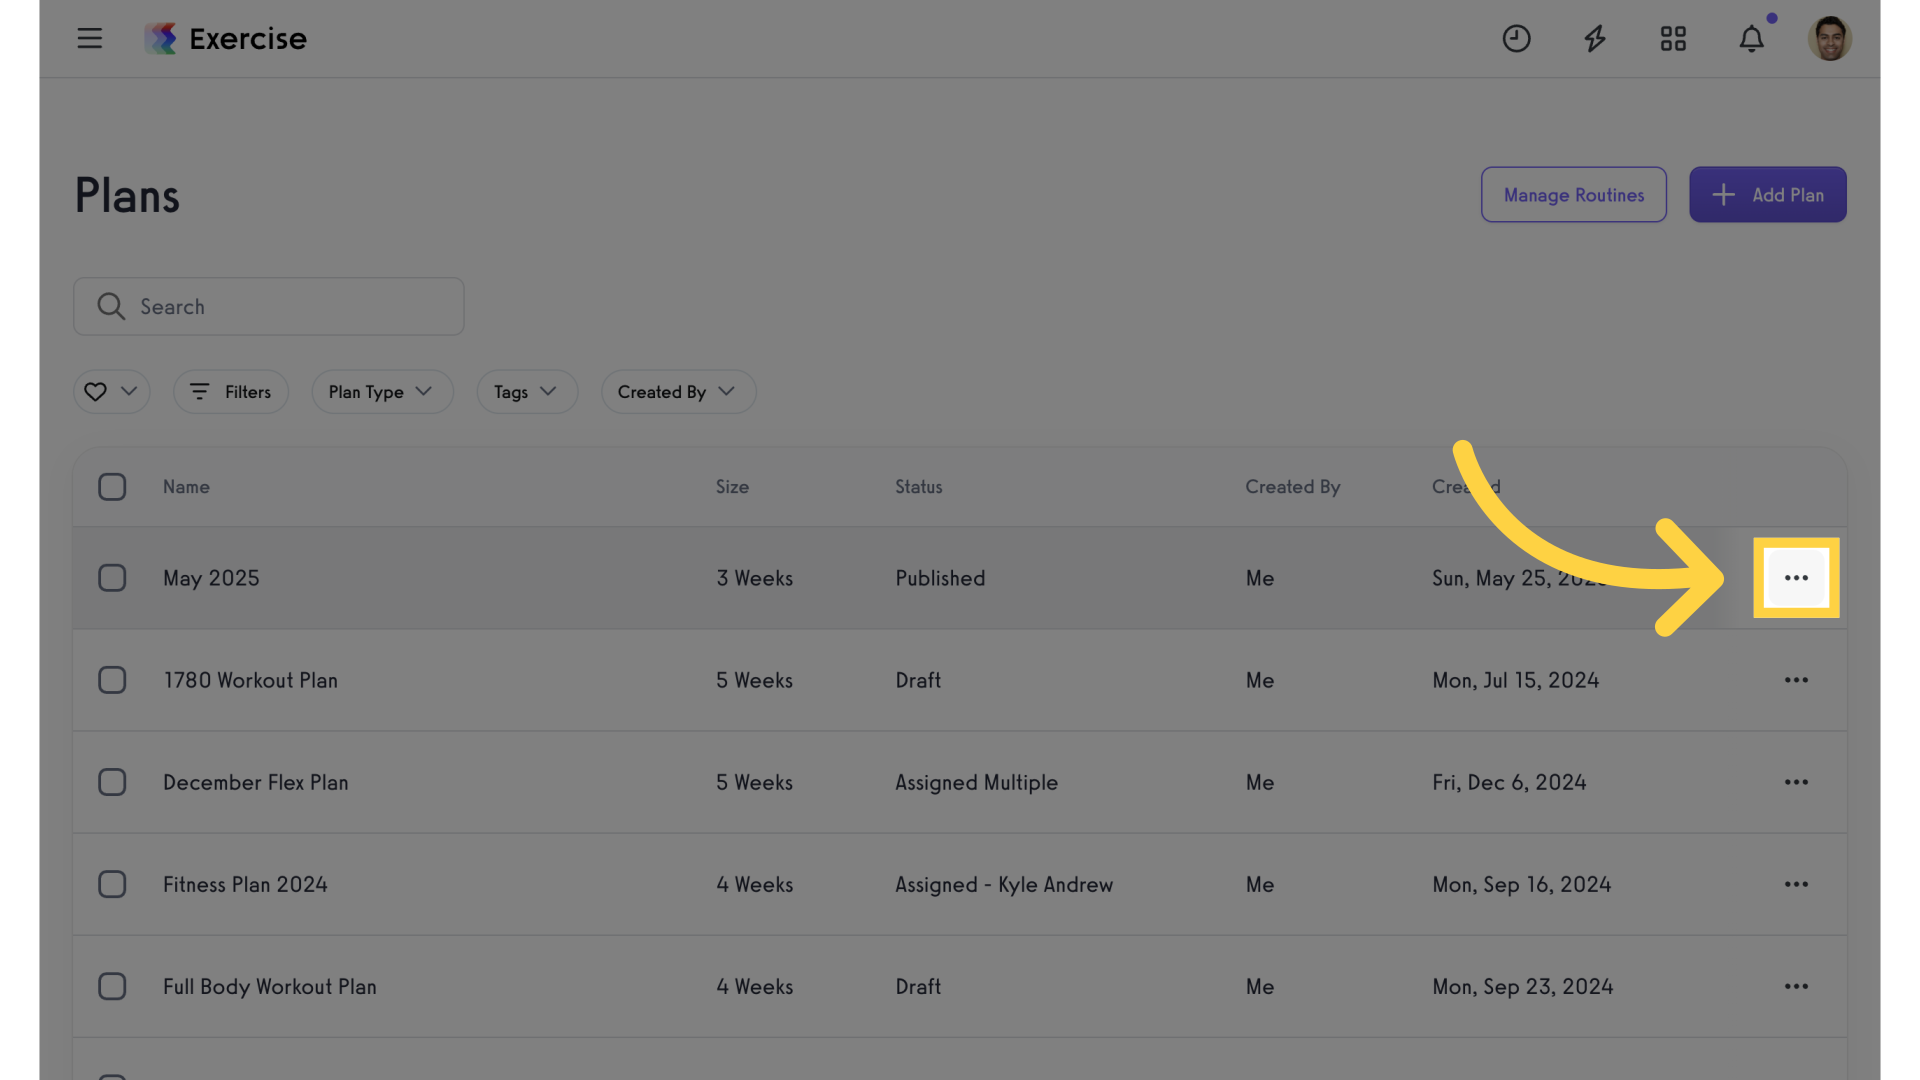Tick the Fitness Plan 2024 checkbox
Image resolution: width=1920 pixels, height=1080 pixels.
tap(112, 884)
